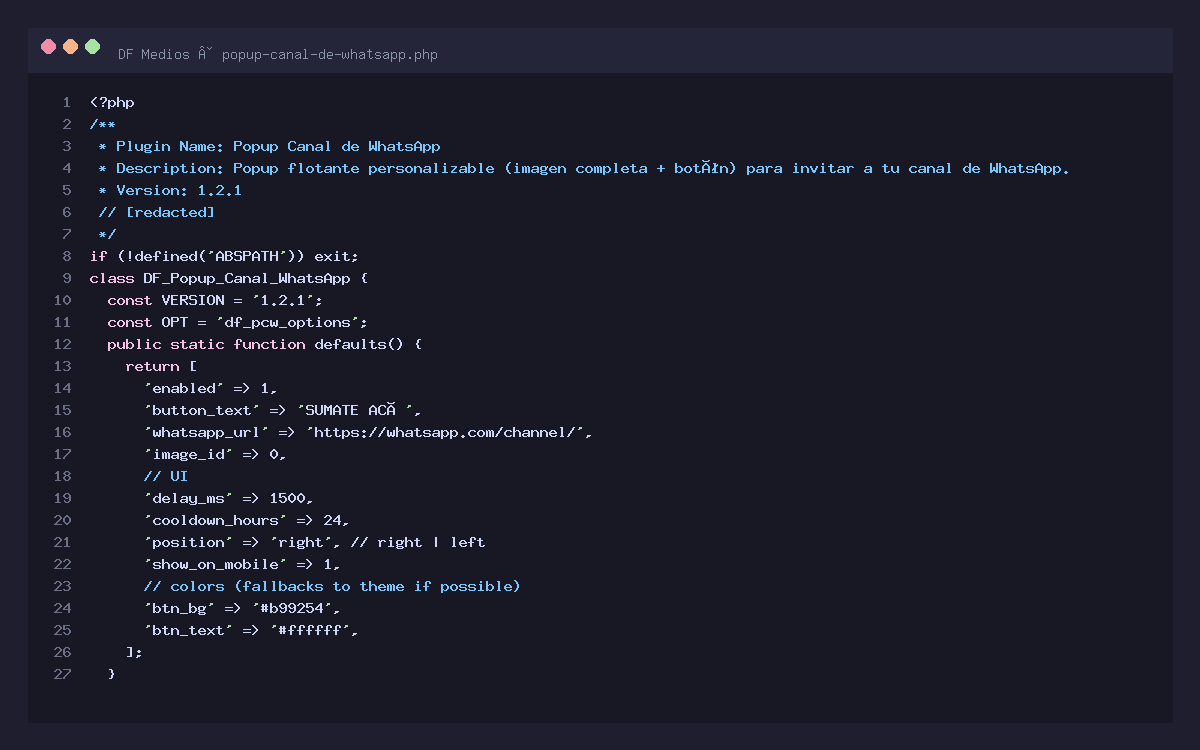
Task: Click the 'show_on_mobile' array key
Action: 215,564
